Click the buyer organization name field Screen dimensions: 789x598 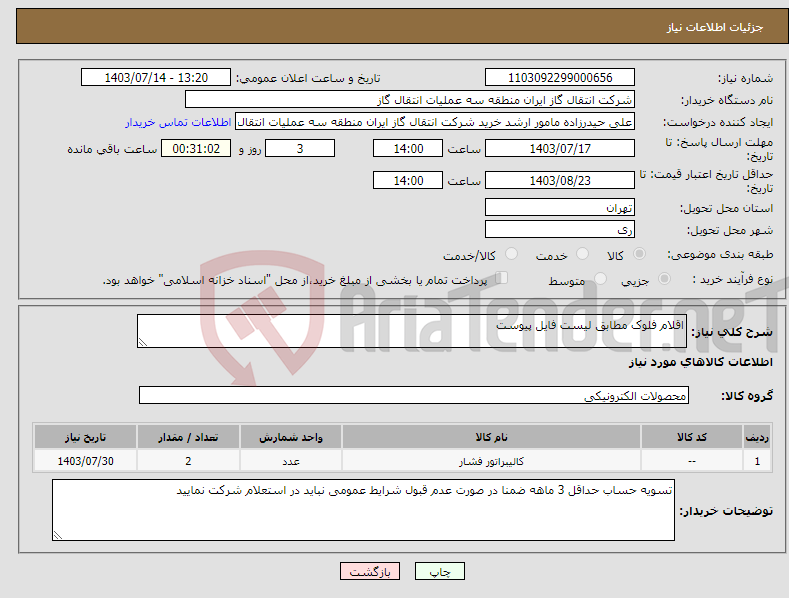[410, 100]
